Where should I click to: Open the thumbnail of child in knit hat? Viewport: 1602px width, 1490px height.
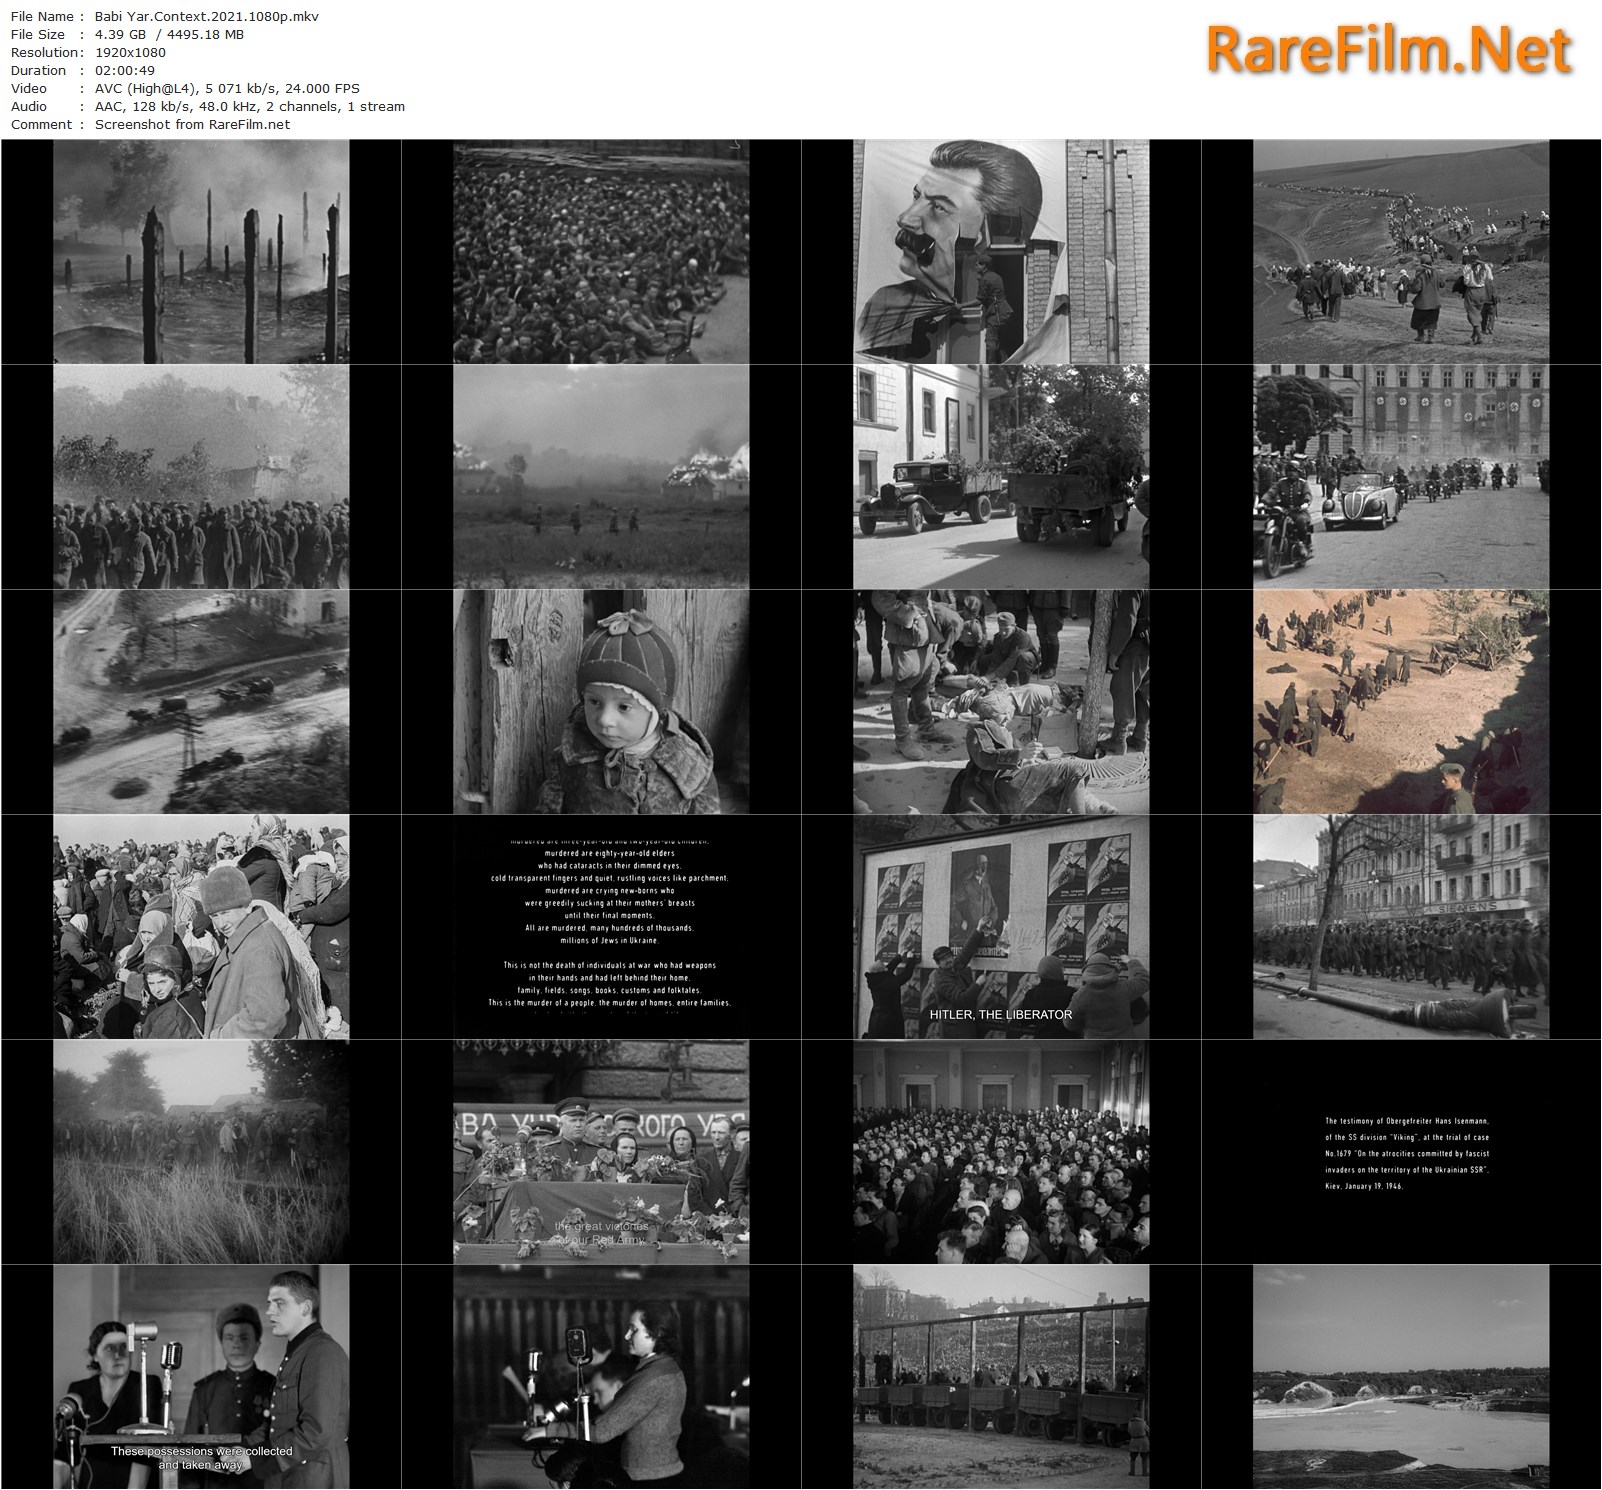click(x=601, y=701)
